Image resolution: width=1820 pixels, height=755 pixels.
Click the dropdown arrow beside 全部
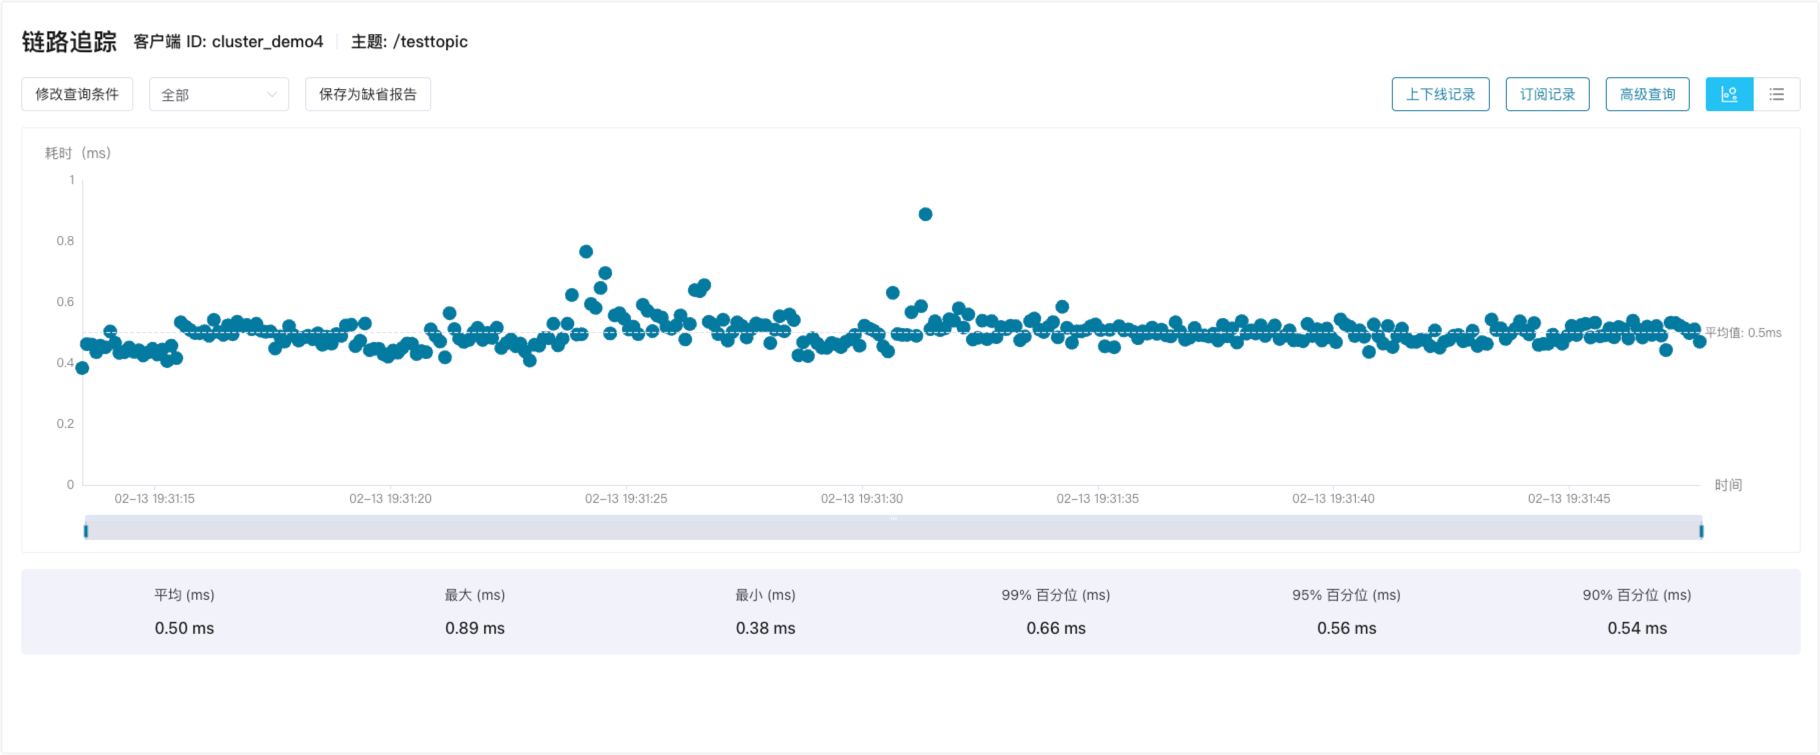click(x=271, y=95)
